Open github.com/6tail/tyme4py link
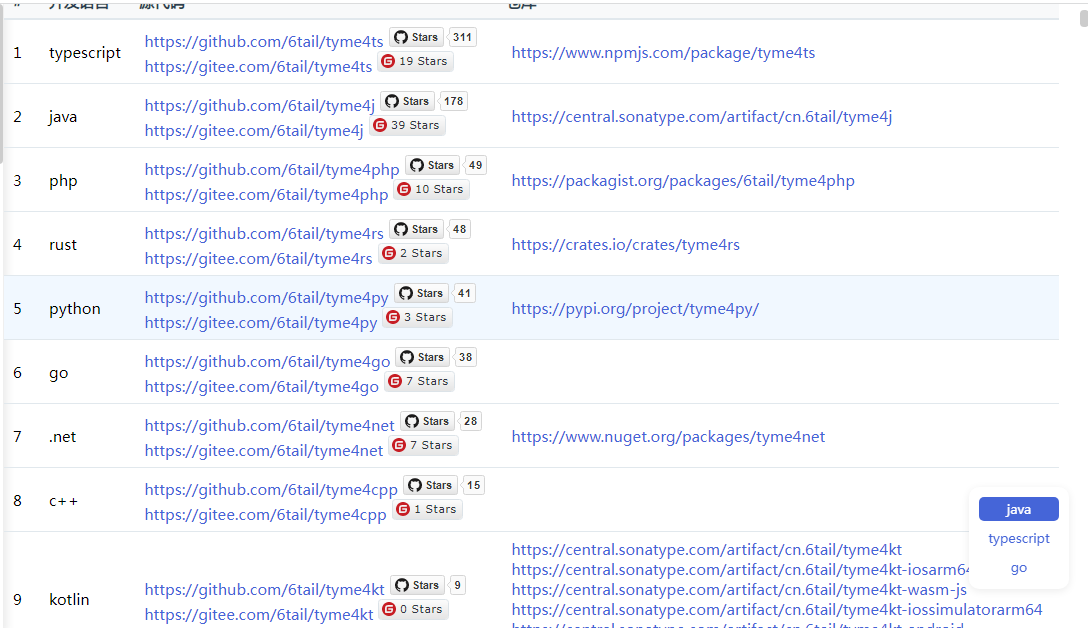 click(266, 297)
